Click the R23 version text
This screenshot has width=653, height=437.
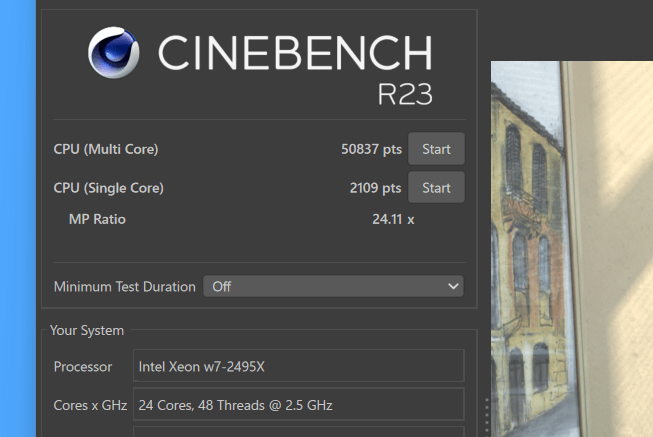tap(405, 94)
